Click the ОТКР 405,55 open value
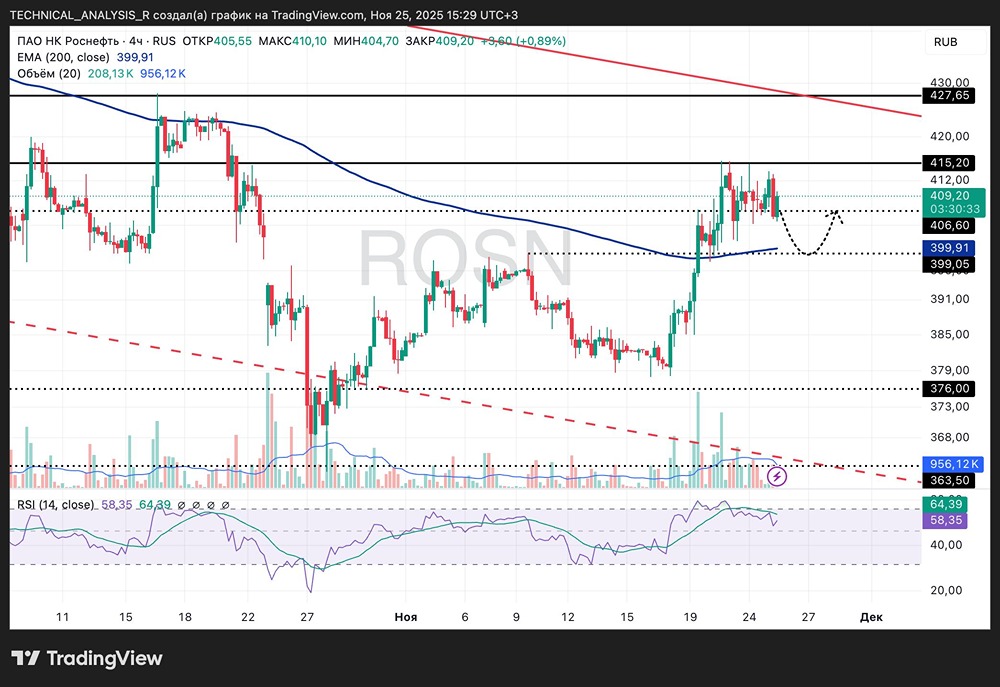 pyautogui.click(x=217, y=41)
